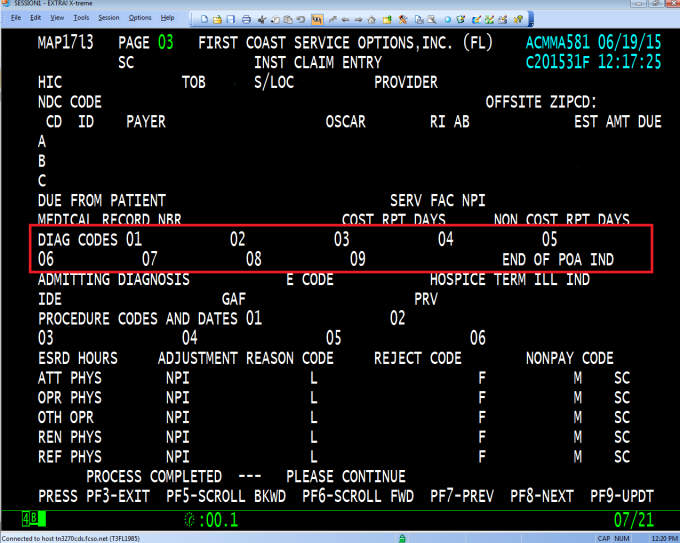This screenshot has height=543, width=680.
Task: Click the New session toolbar icon
Action: (205, 18)
